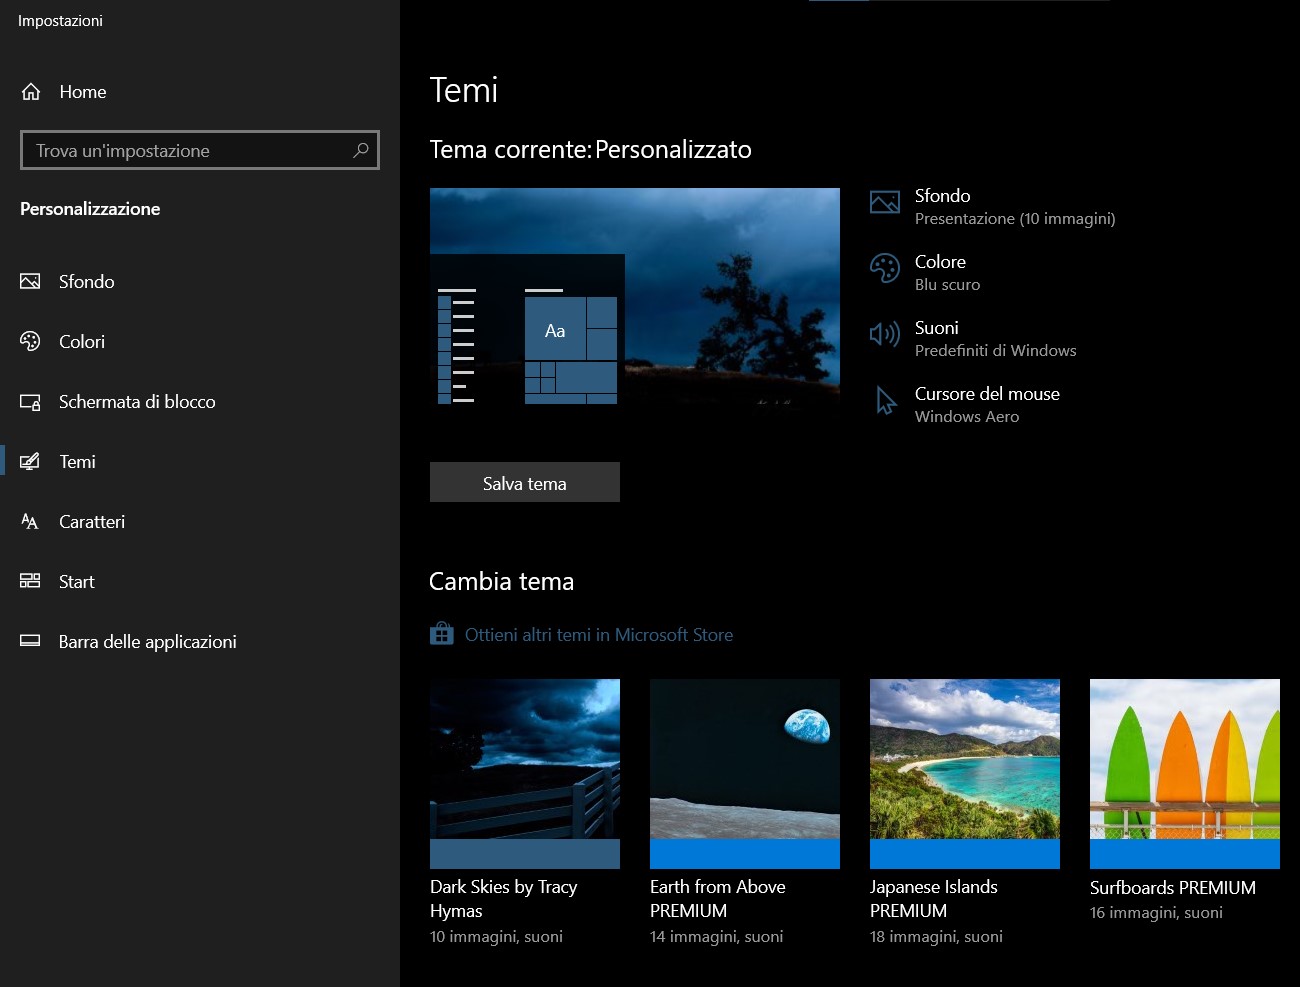The image size is (1300, 987).
Task: Click the 'Tema corrente: Personalizzato' heading
Action: pos(590,150)
